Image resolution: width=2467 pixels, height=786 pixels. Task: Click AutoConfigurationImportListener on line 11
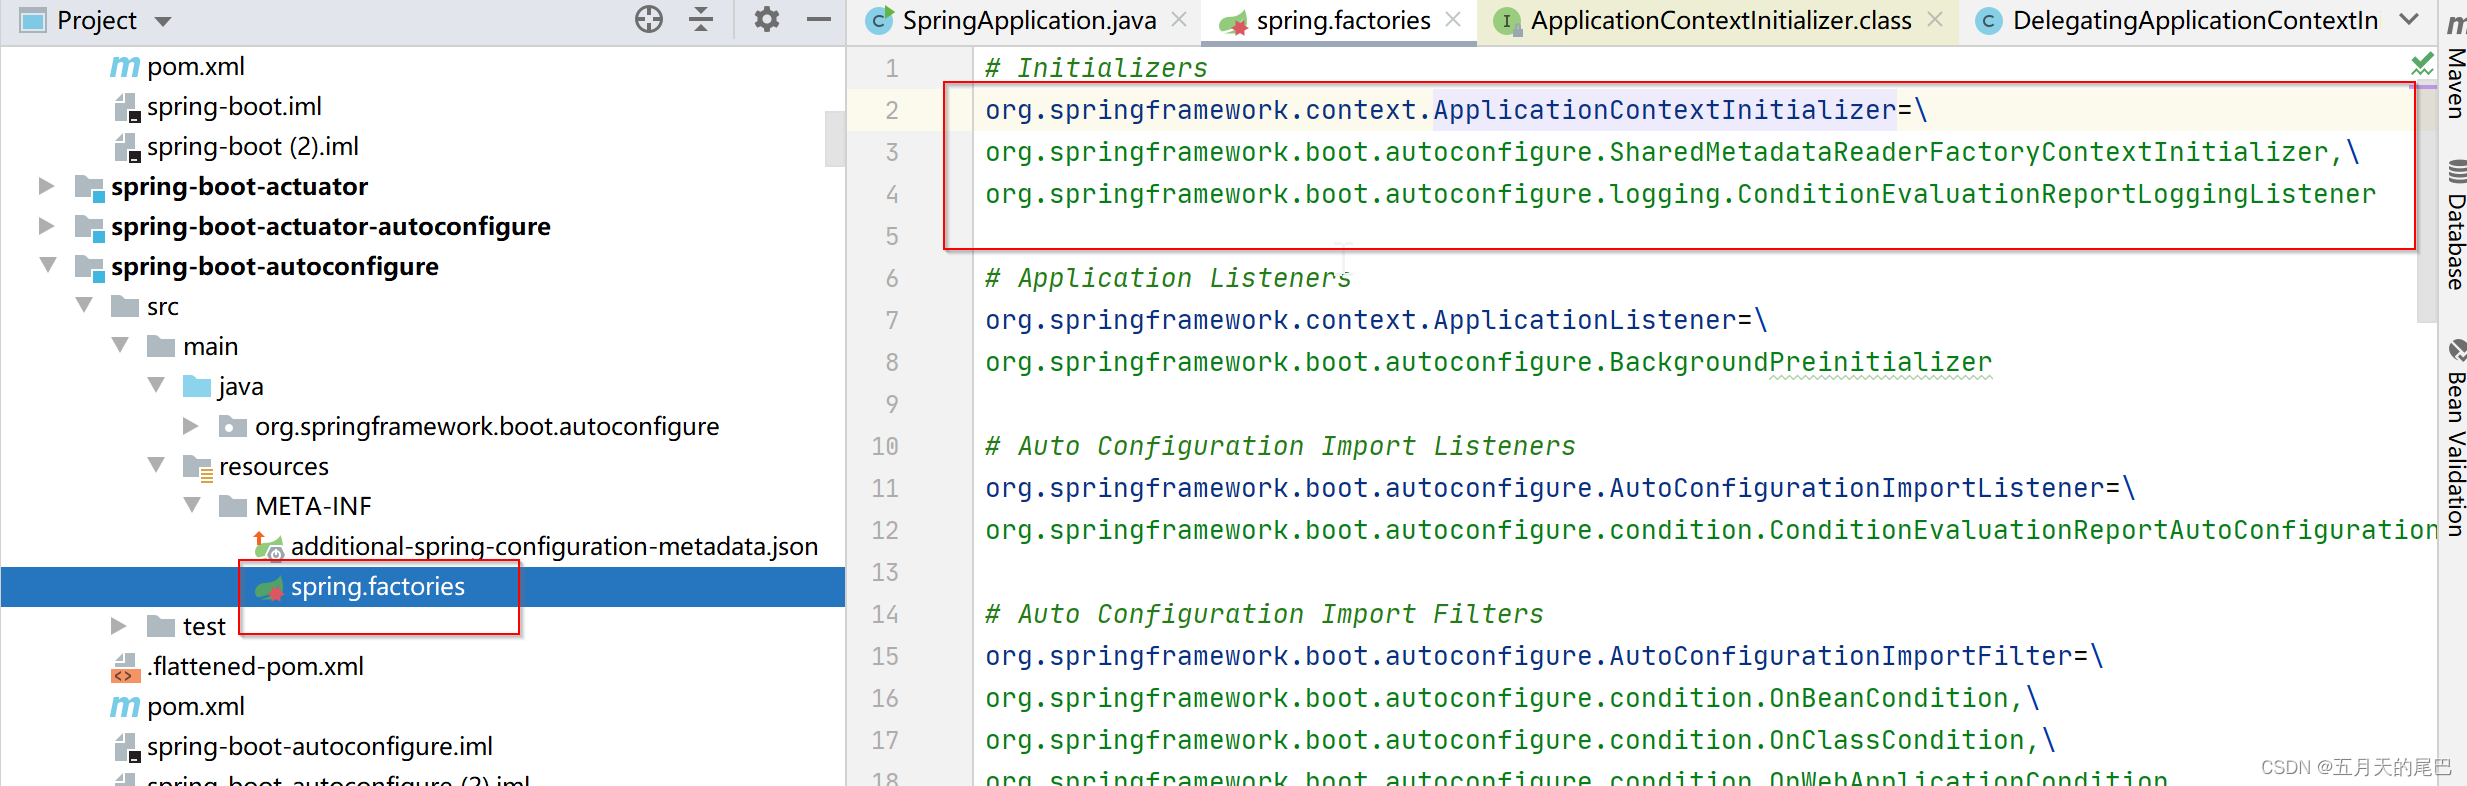click(1856, 488)
